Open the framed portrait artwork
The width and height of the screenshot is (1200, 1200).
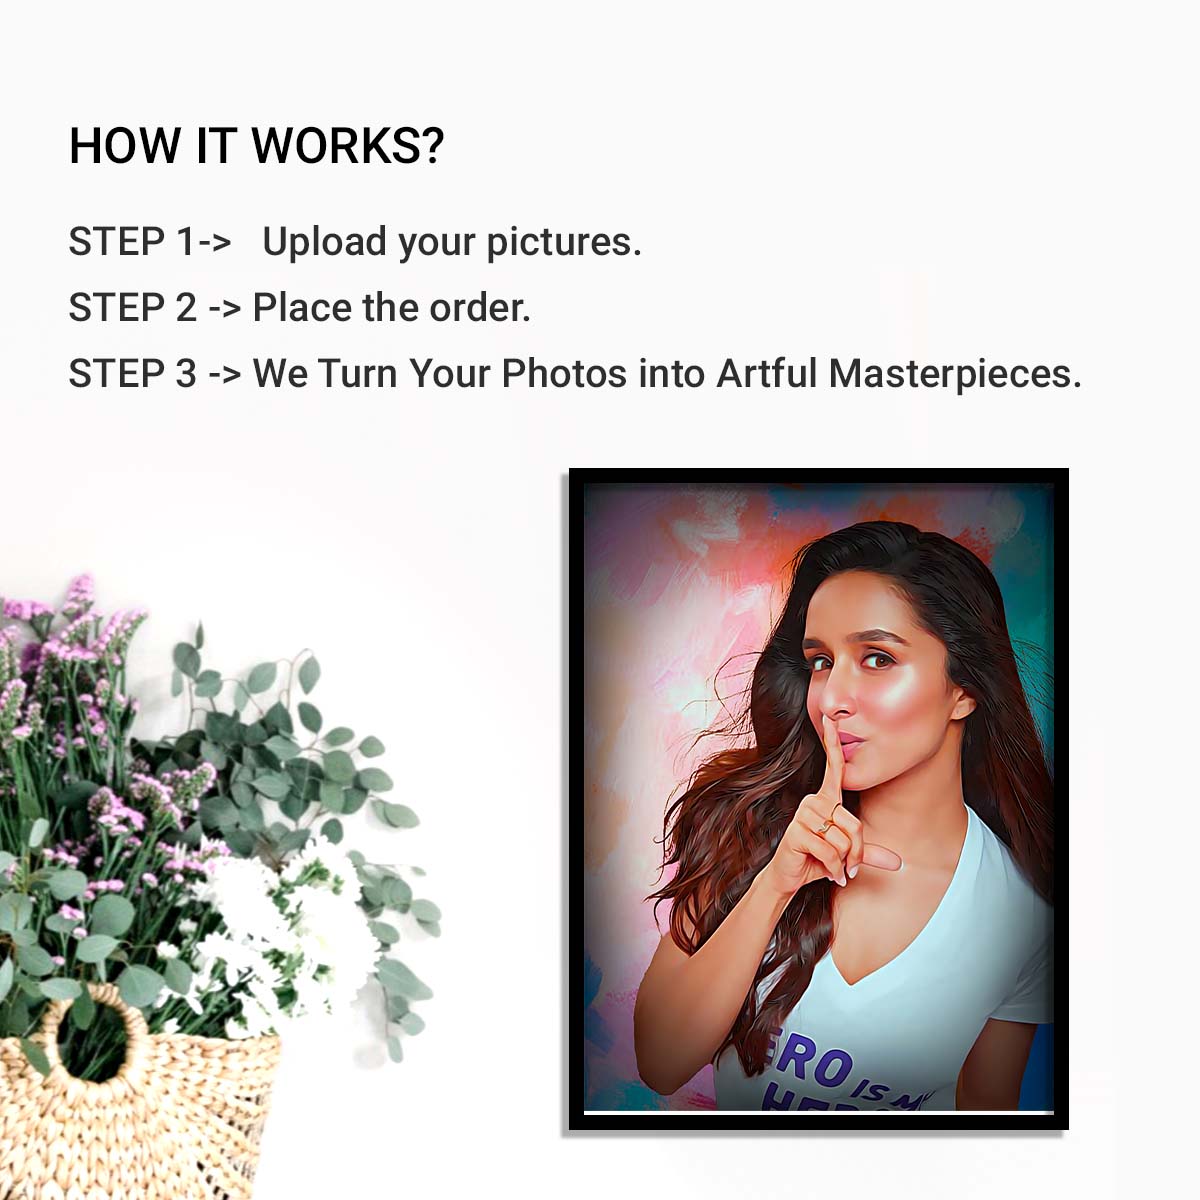818,799
